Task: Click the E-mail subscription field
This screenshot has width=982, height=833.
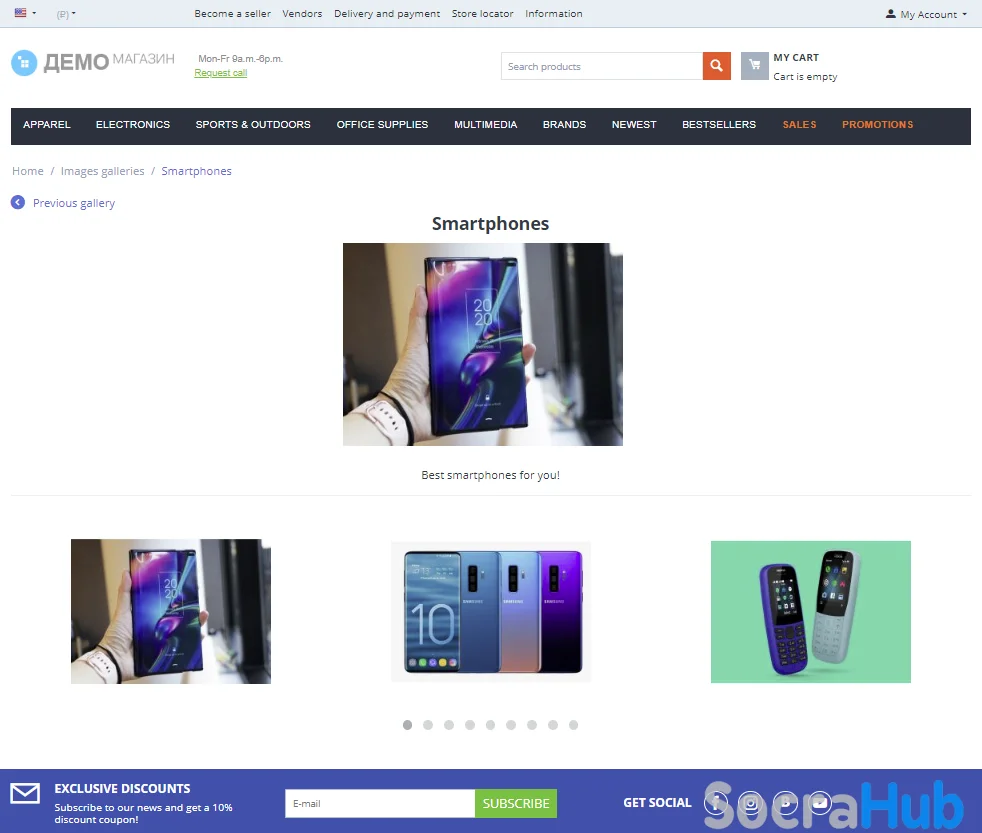Action: (380, 803)
